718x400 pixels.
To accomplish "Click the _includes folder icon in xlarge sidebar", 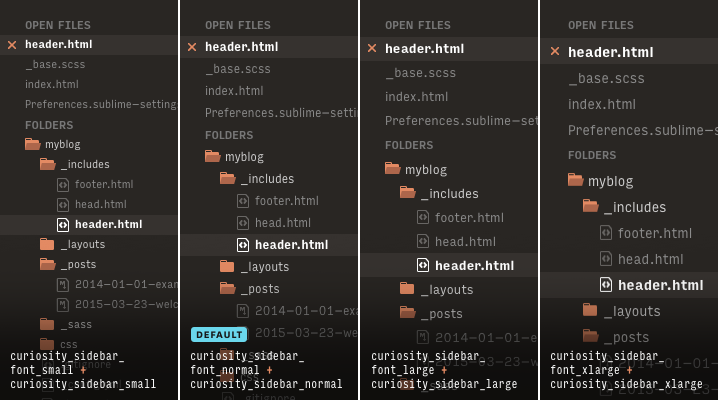I will click(x=591, y=206).
